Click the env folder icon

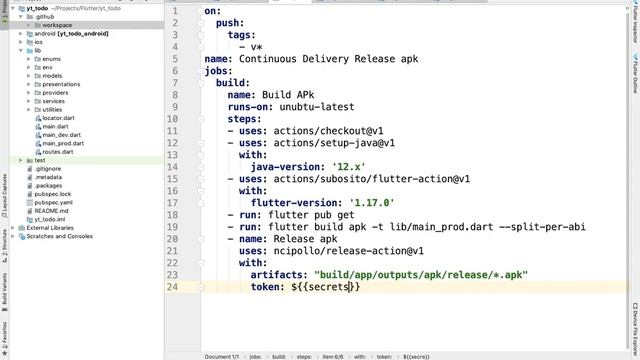(38, 67)
